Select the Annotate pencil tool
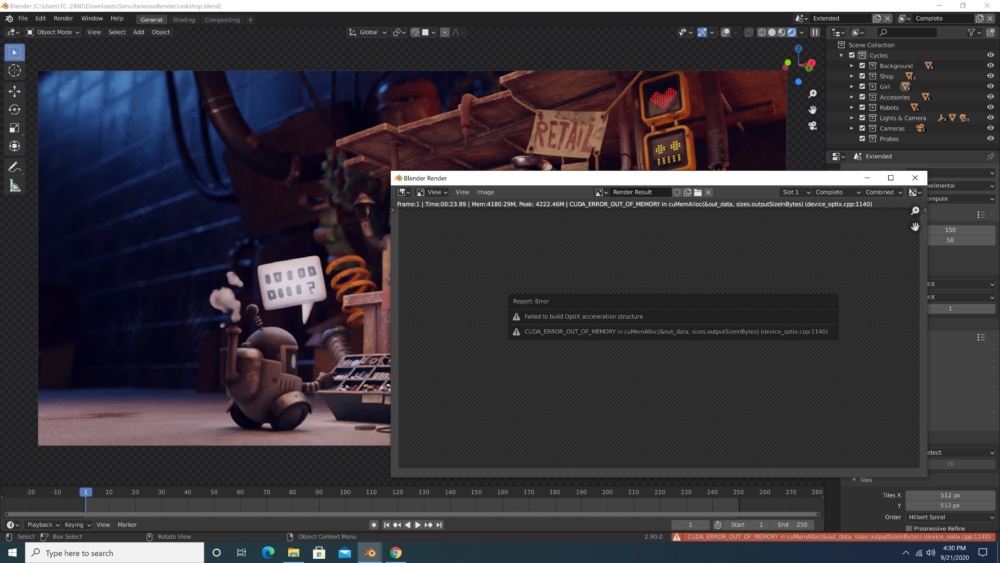 coord(15,167)
